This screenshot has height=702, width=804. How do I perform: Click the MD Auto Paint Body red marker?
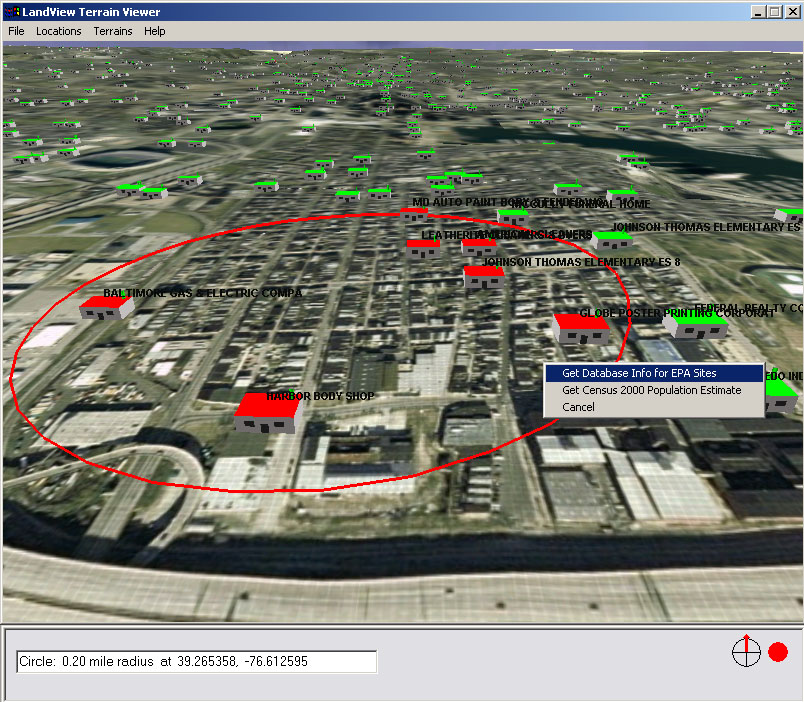[414, 214]
